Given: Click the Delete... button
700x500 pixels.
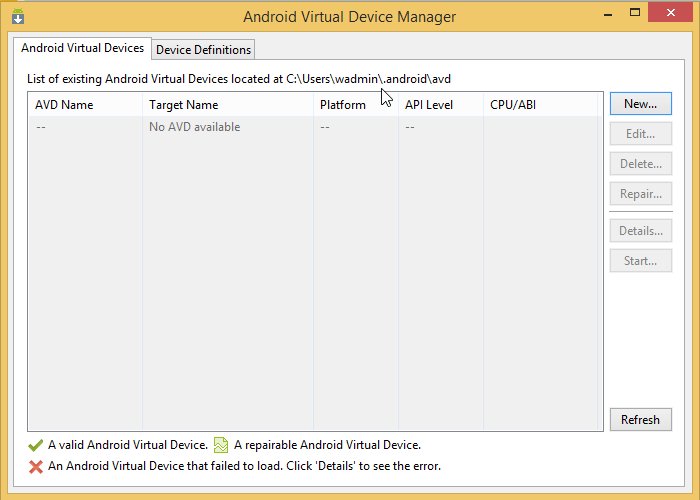Looking at the screenshot, I should [641, 164].
